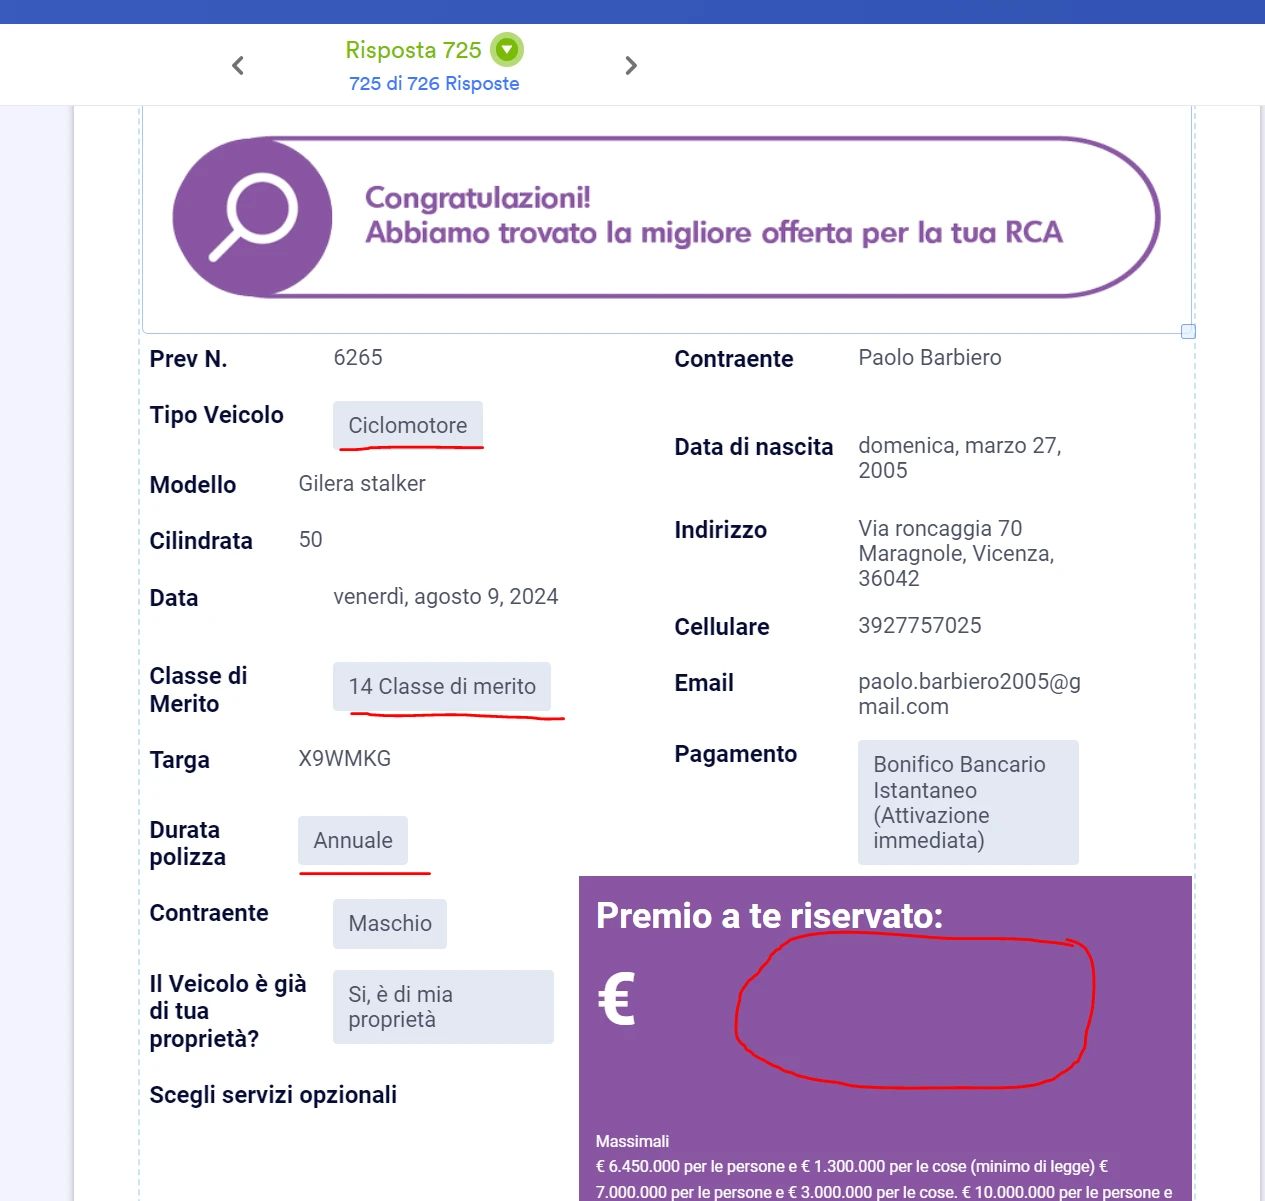Click the Risposta 725 title
This screenshot has width=1265, height=1201.
point(413,49)
